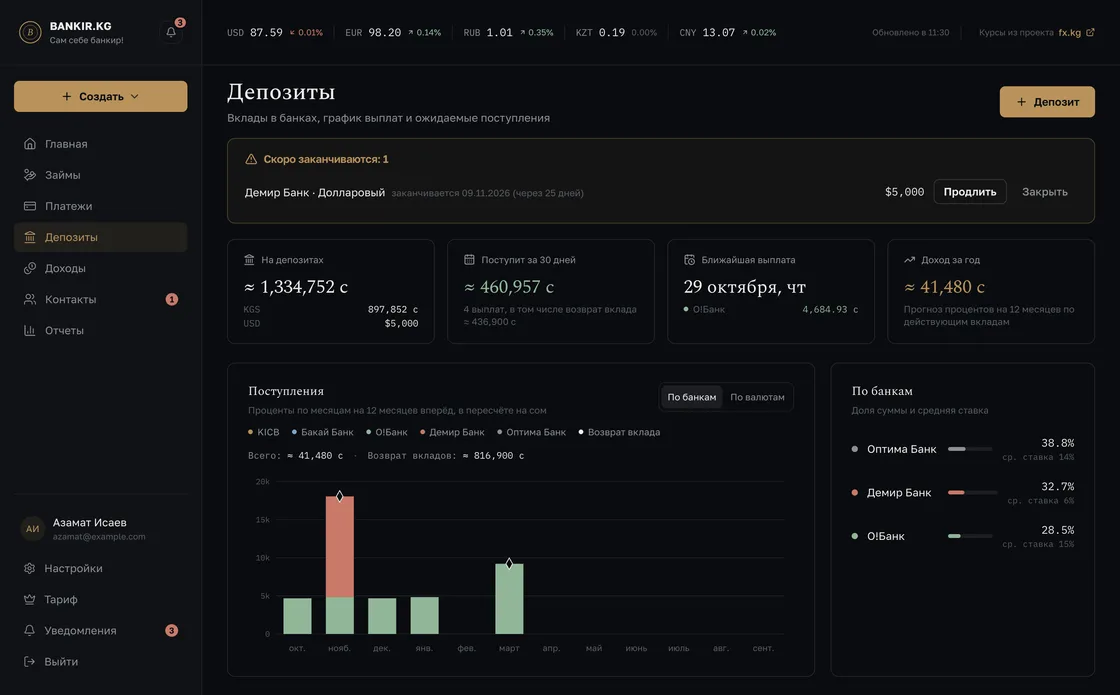Screen dimensions: 1120x695
Task: Click the diamond marker on the March bar
Action: point(509,564)
